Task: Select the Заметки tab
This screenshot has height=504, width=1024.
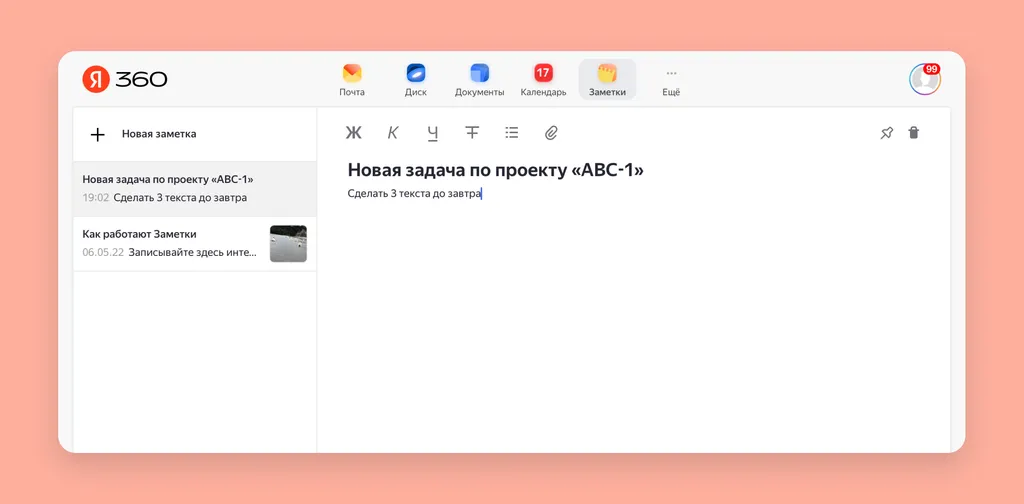Action: point(607,80)
